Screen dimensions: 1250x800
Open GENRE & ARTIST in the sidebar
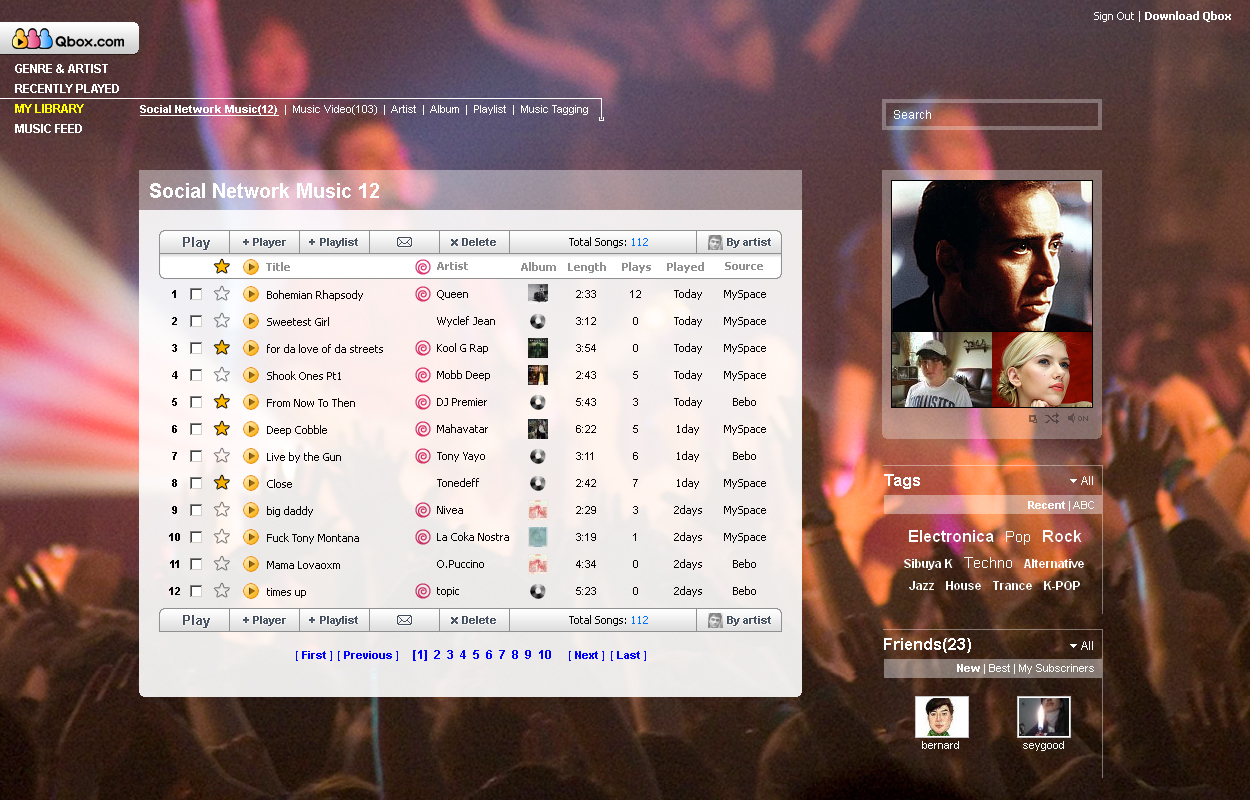pos(61,69)
